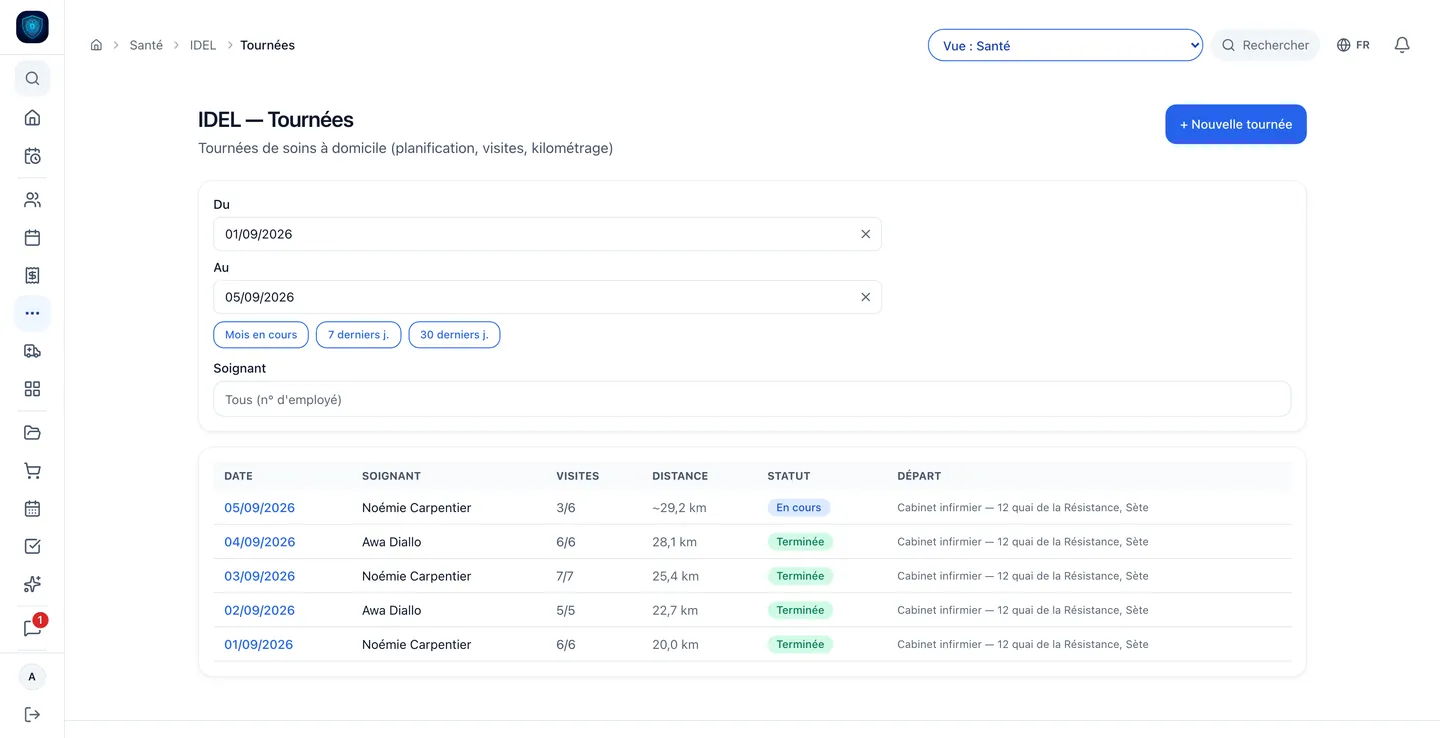The image size is (1440, 738).
Task: Click the En cours status badge
Action: coord(799,508)
